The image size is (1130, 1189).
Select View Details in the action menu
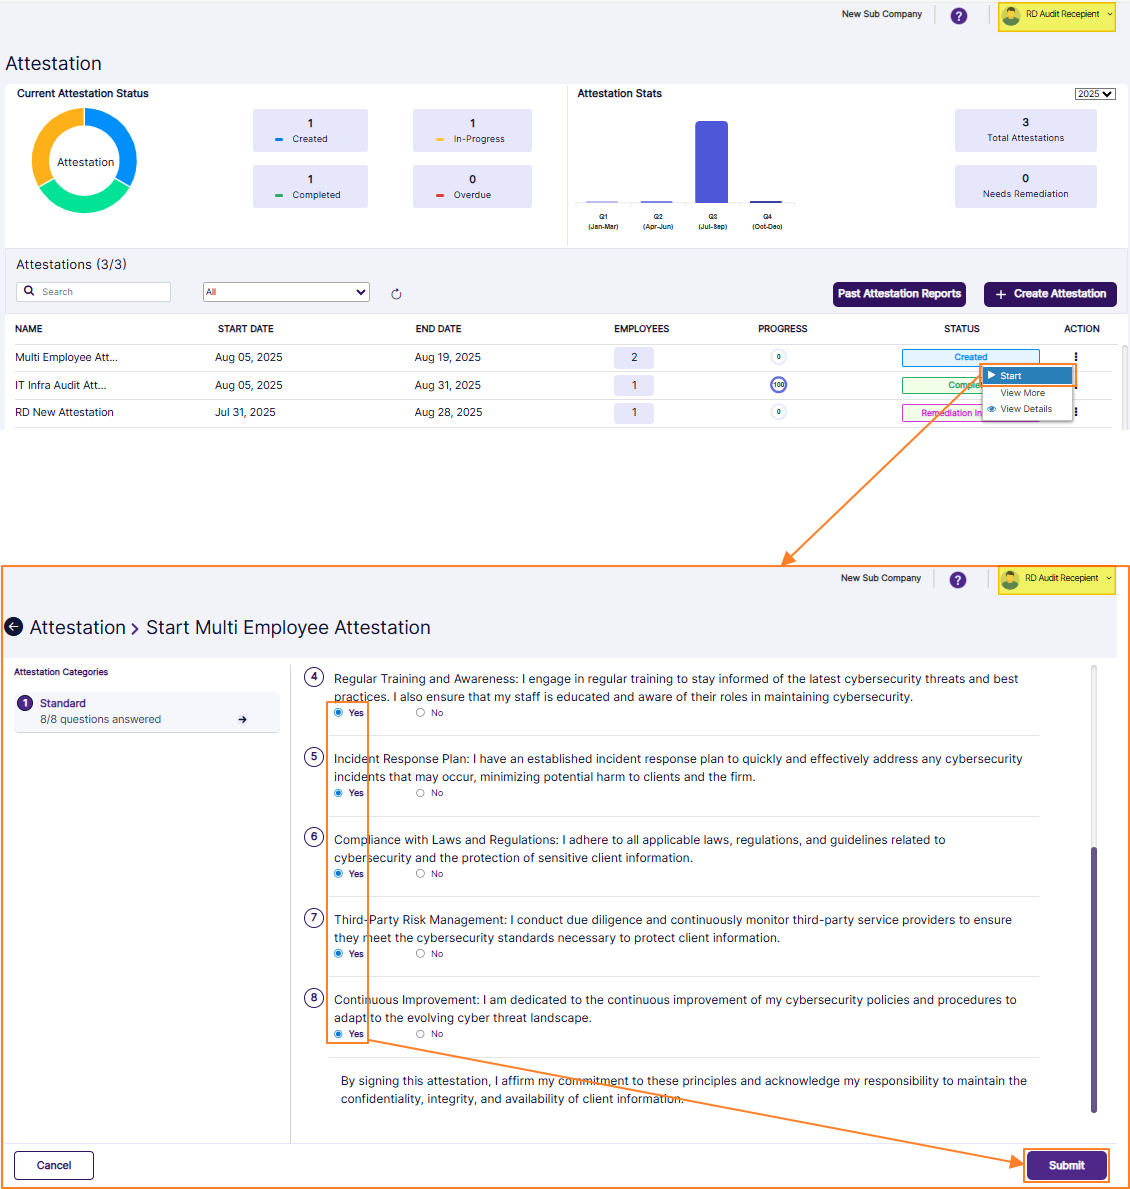click(x=1026, y=409)
